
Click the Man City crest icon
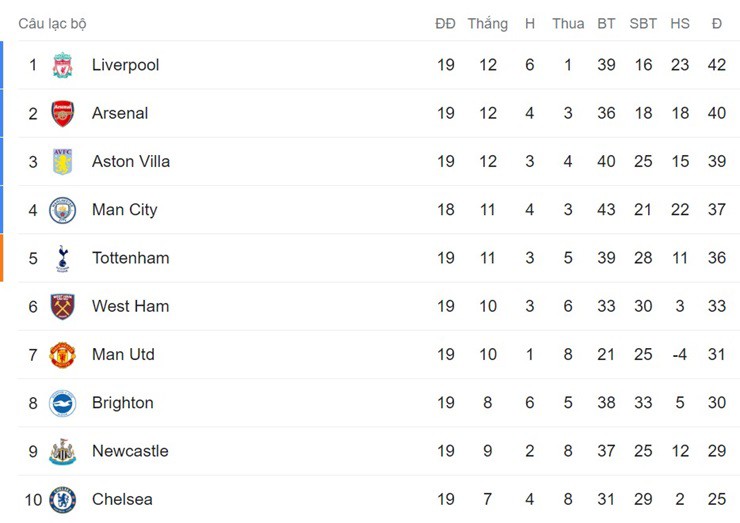[63, 210]
